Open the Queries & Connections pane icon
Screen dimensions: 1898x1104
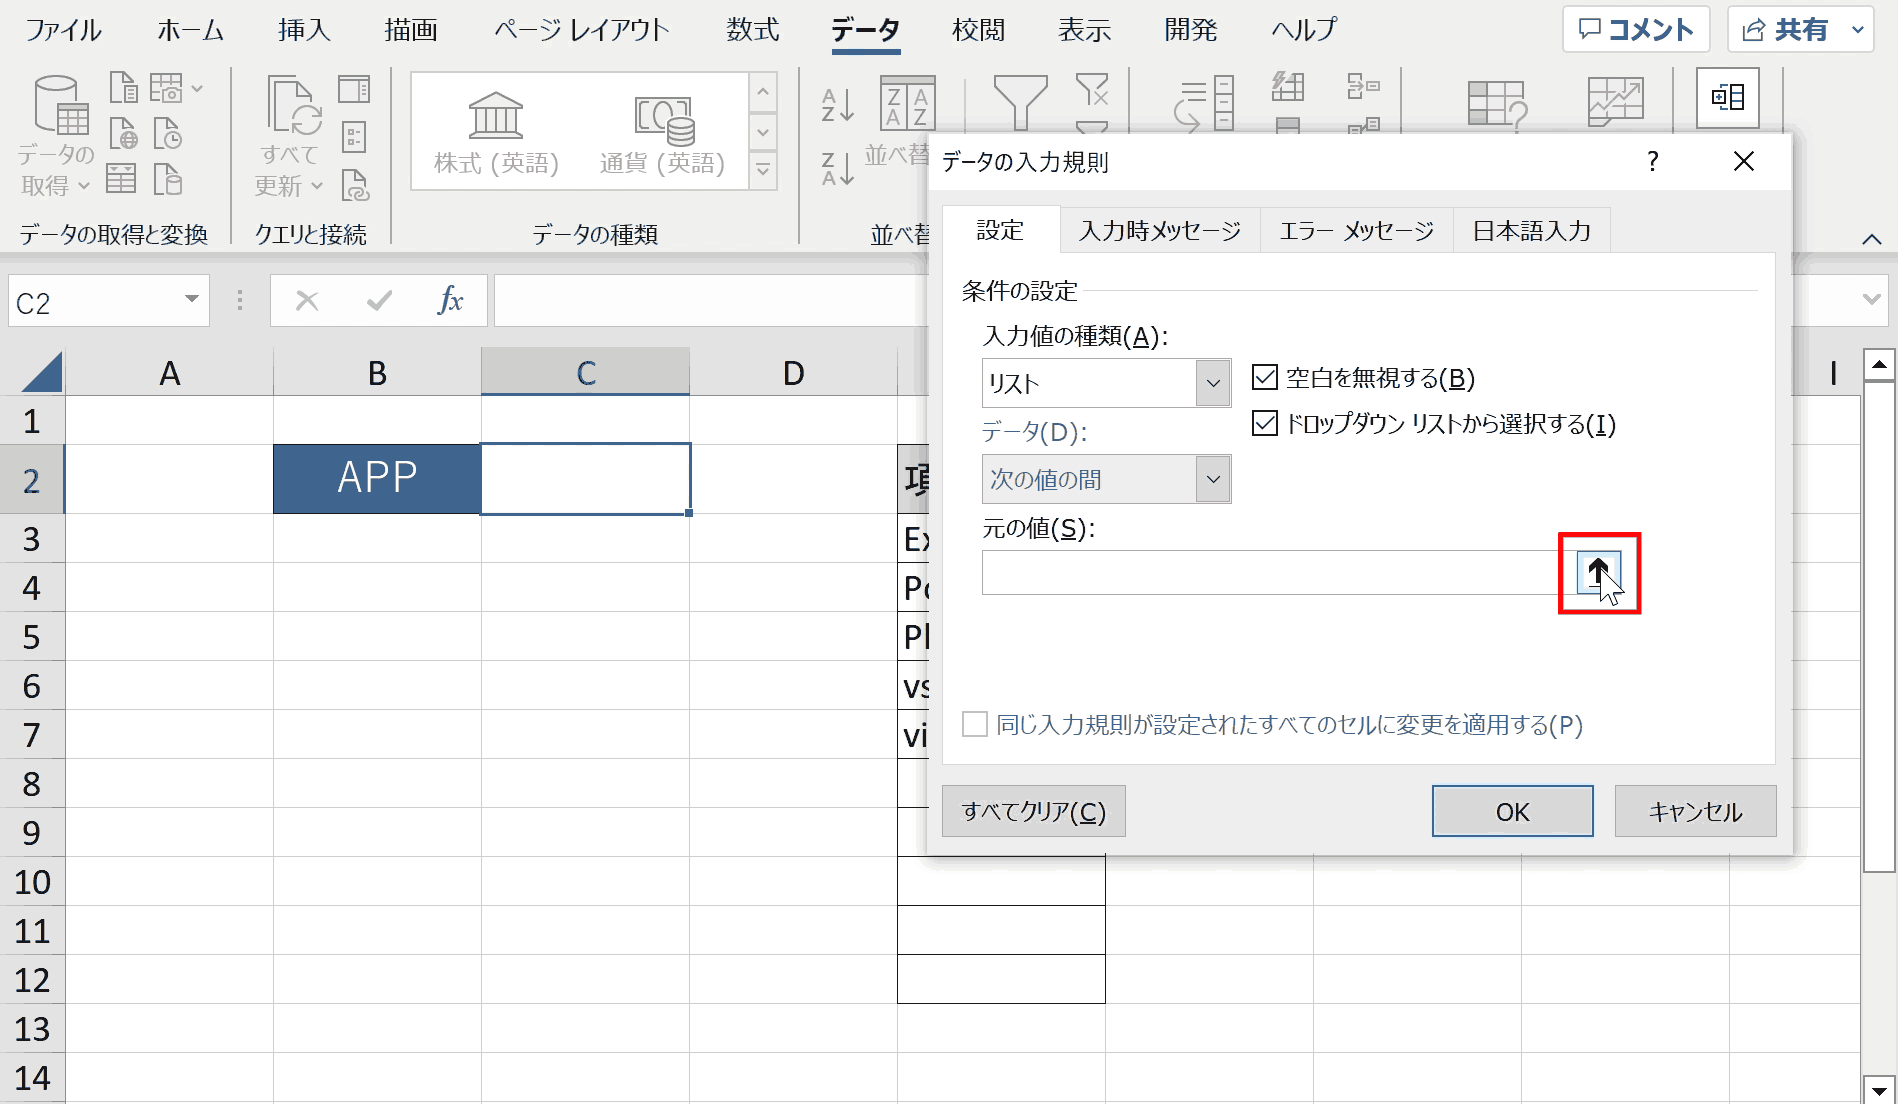click(x=354, y=89)
